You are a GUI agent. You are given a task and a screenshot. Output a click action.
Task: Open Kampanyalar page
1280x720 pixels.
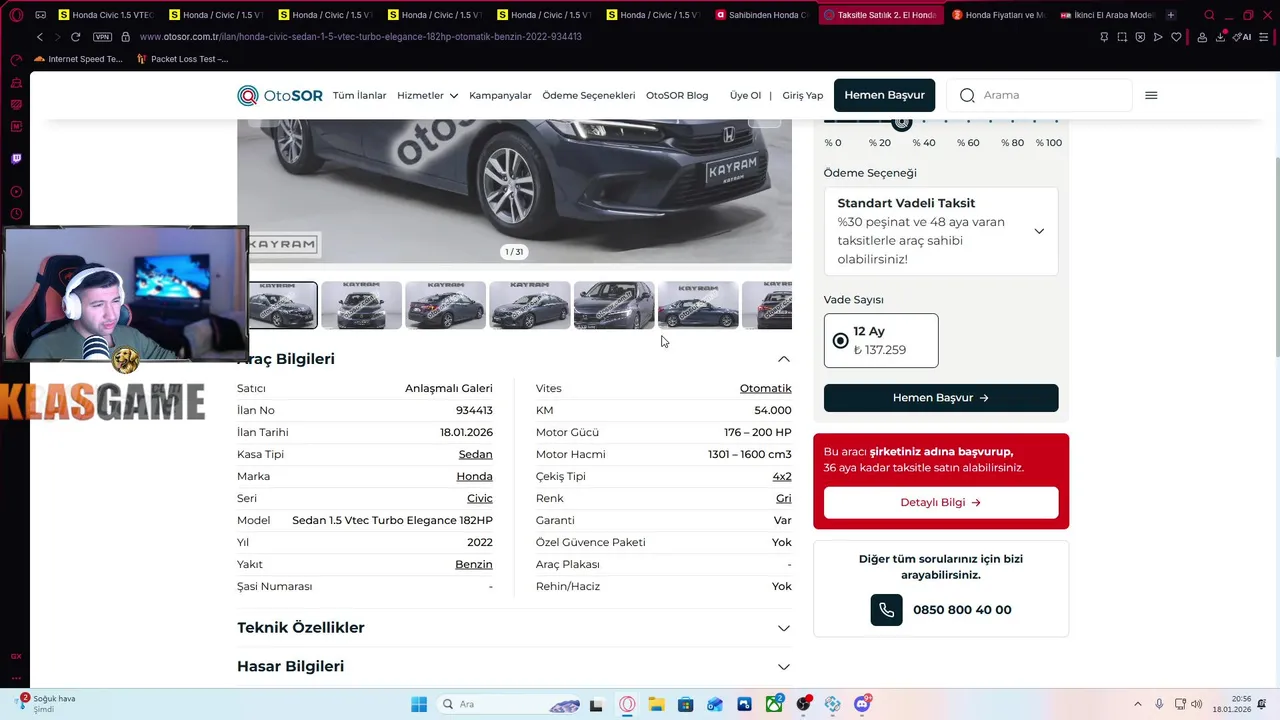pos(500,95)
